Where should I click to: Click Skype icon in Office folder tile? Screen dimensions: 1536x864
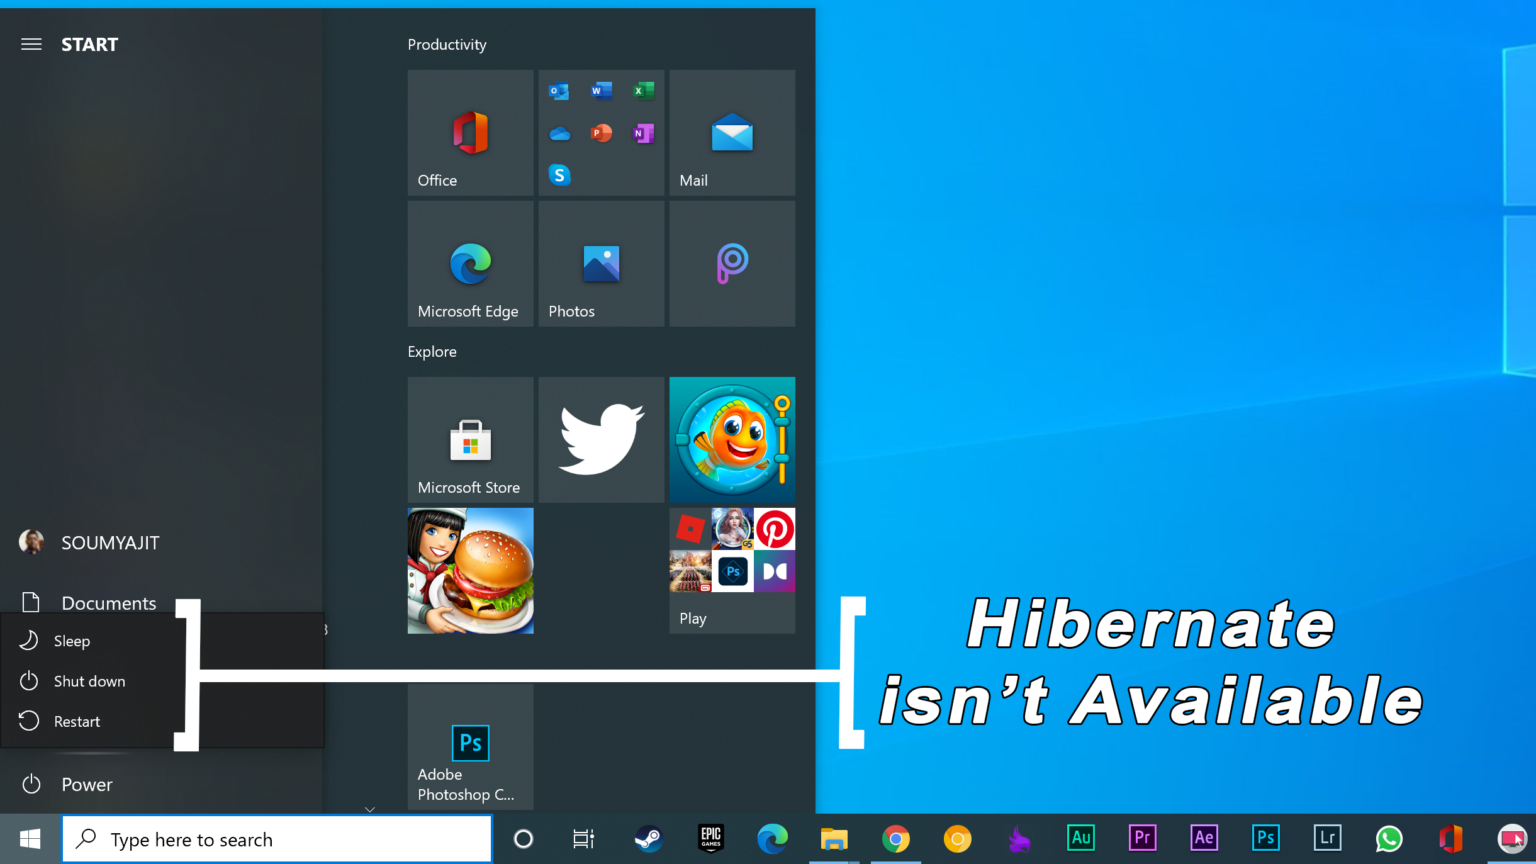tap(559, 175)
